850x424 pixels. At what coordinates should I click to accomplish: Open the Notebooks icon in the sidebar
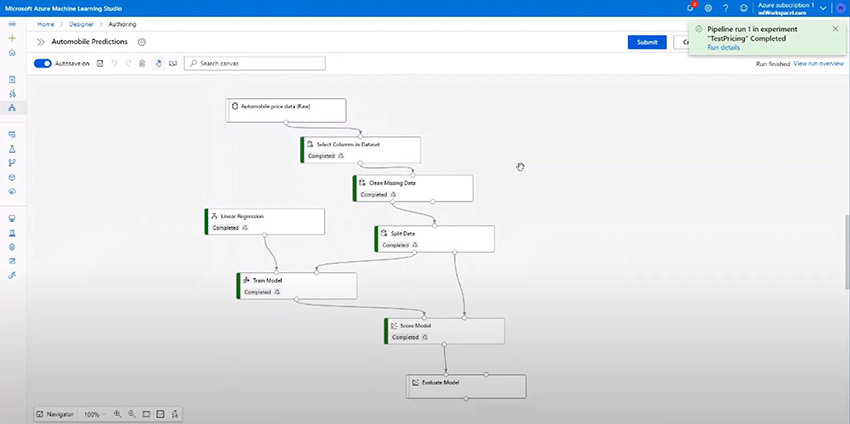click(12, 79)
